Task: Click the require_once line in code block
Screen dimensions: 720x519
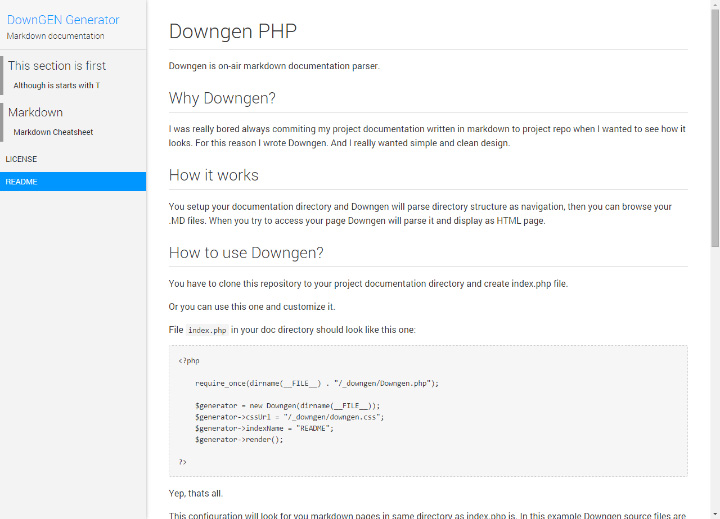Action: pos(317,383)
